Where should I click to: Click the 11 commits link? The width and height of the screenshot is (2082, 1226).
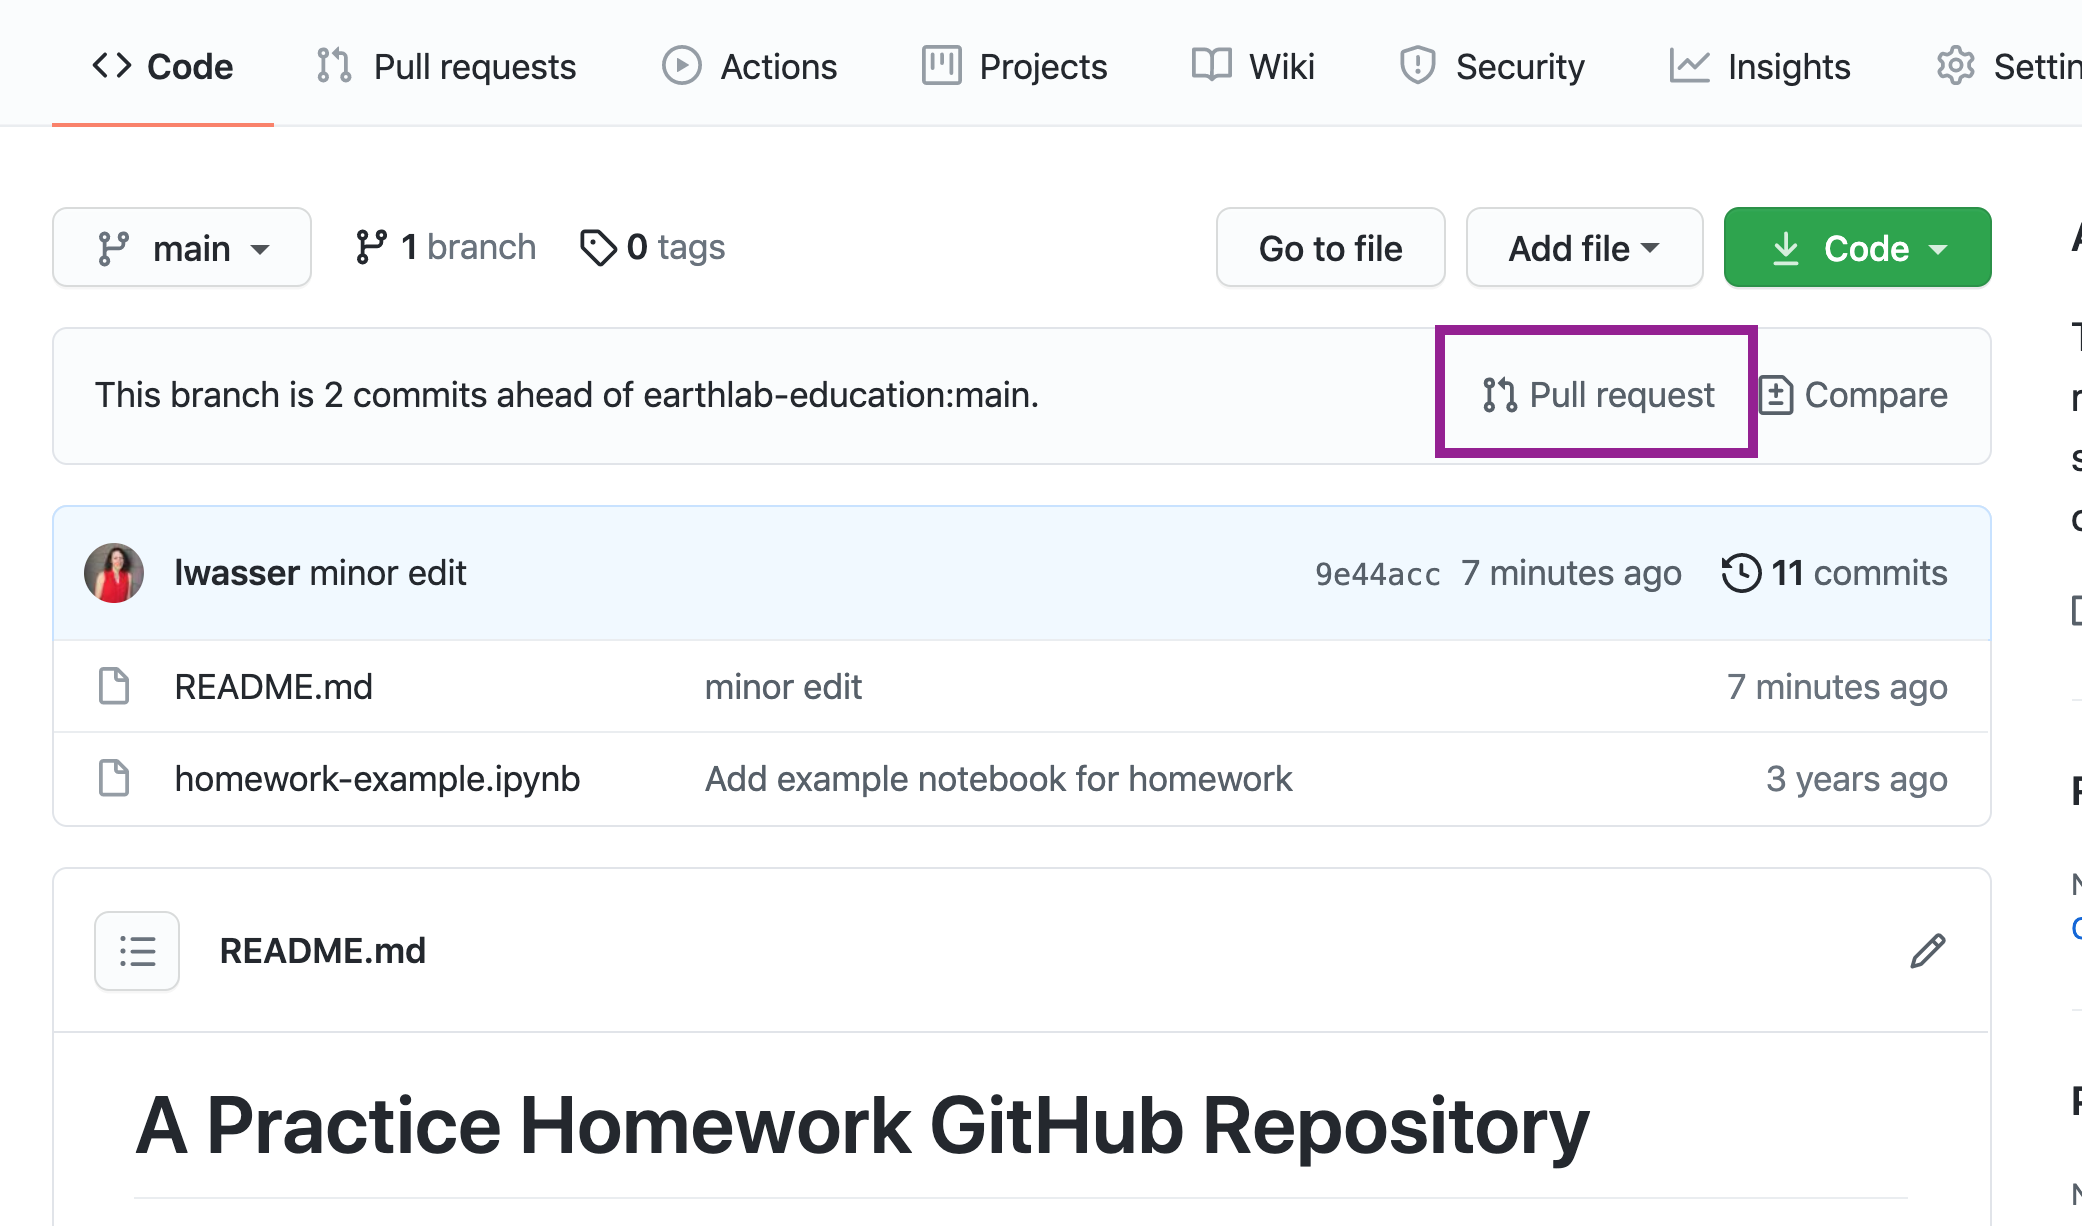coord(1854,572)
